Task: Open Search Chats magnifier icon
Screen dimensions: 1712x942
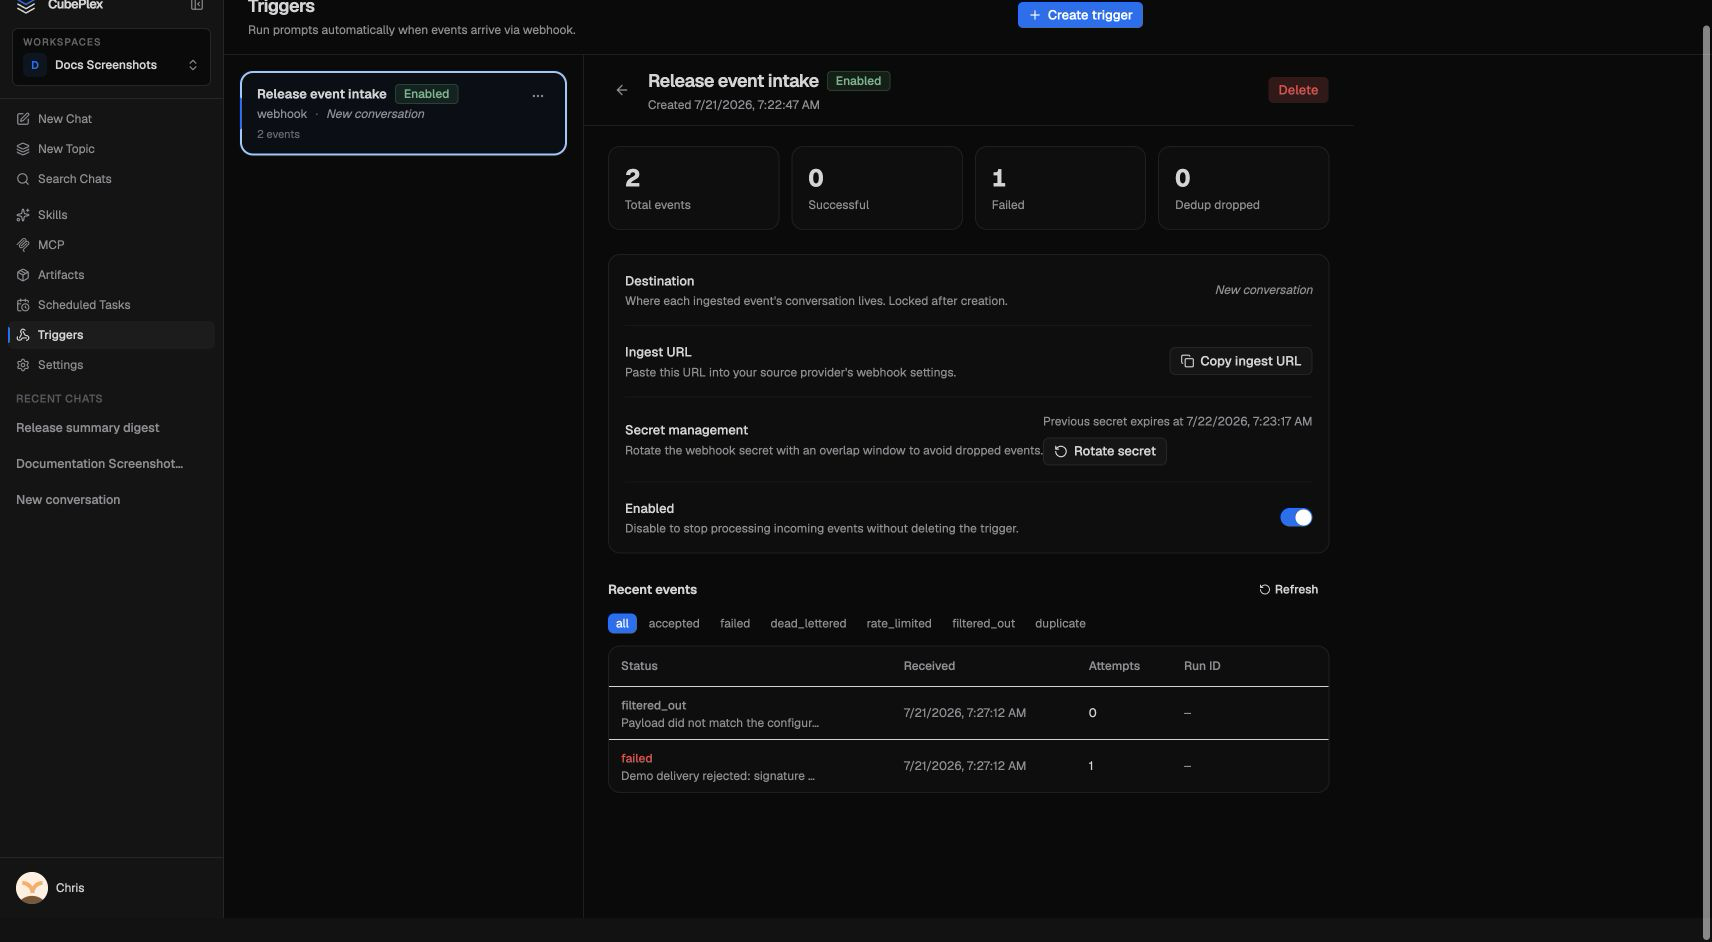Action: pos(23,179)
